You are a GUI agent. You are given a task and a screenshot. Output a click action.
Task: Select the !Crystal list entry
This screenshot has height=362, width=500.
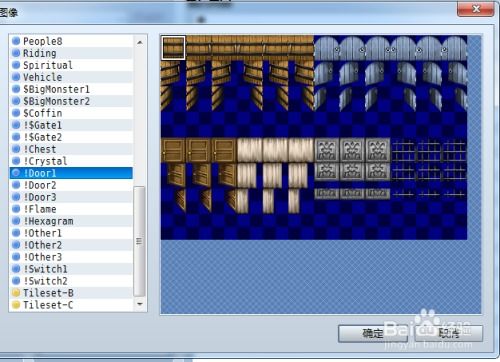[x=71, y=161]
